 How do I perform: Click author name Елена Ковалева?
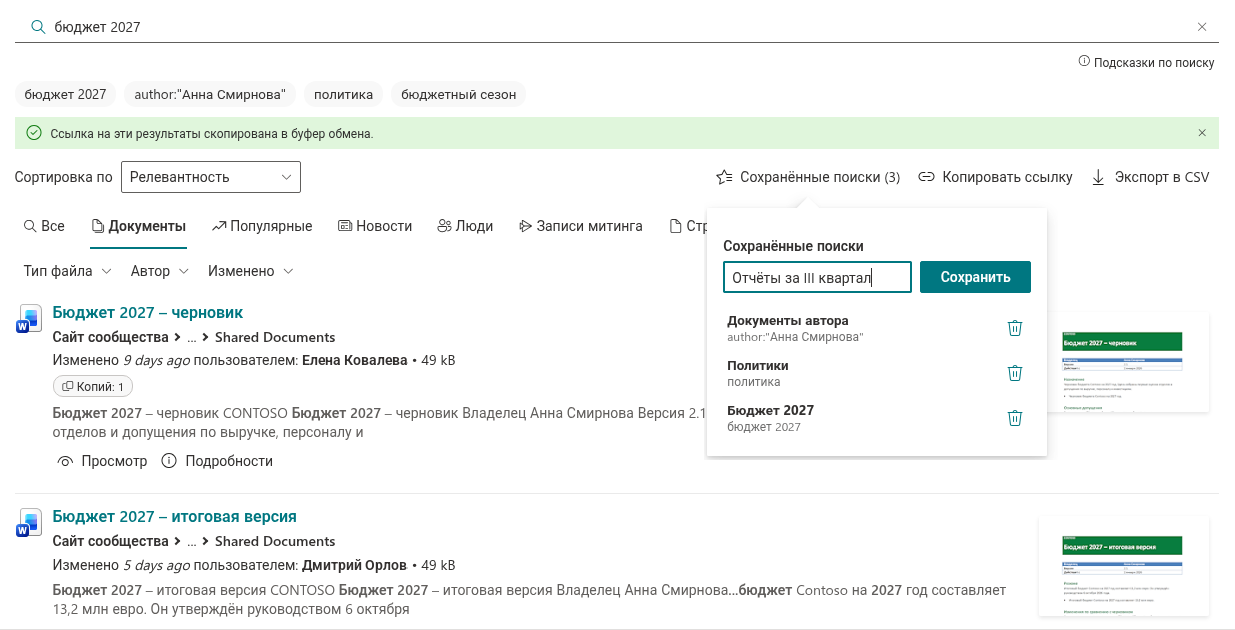(354, 360)
